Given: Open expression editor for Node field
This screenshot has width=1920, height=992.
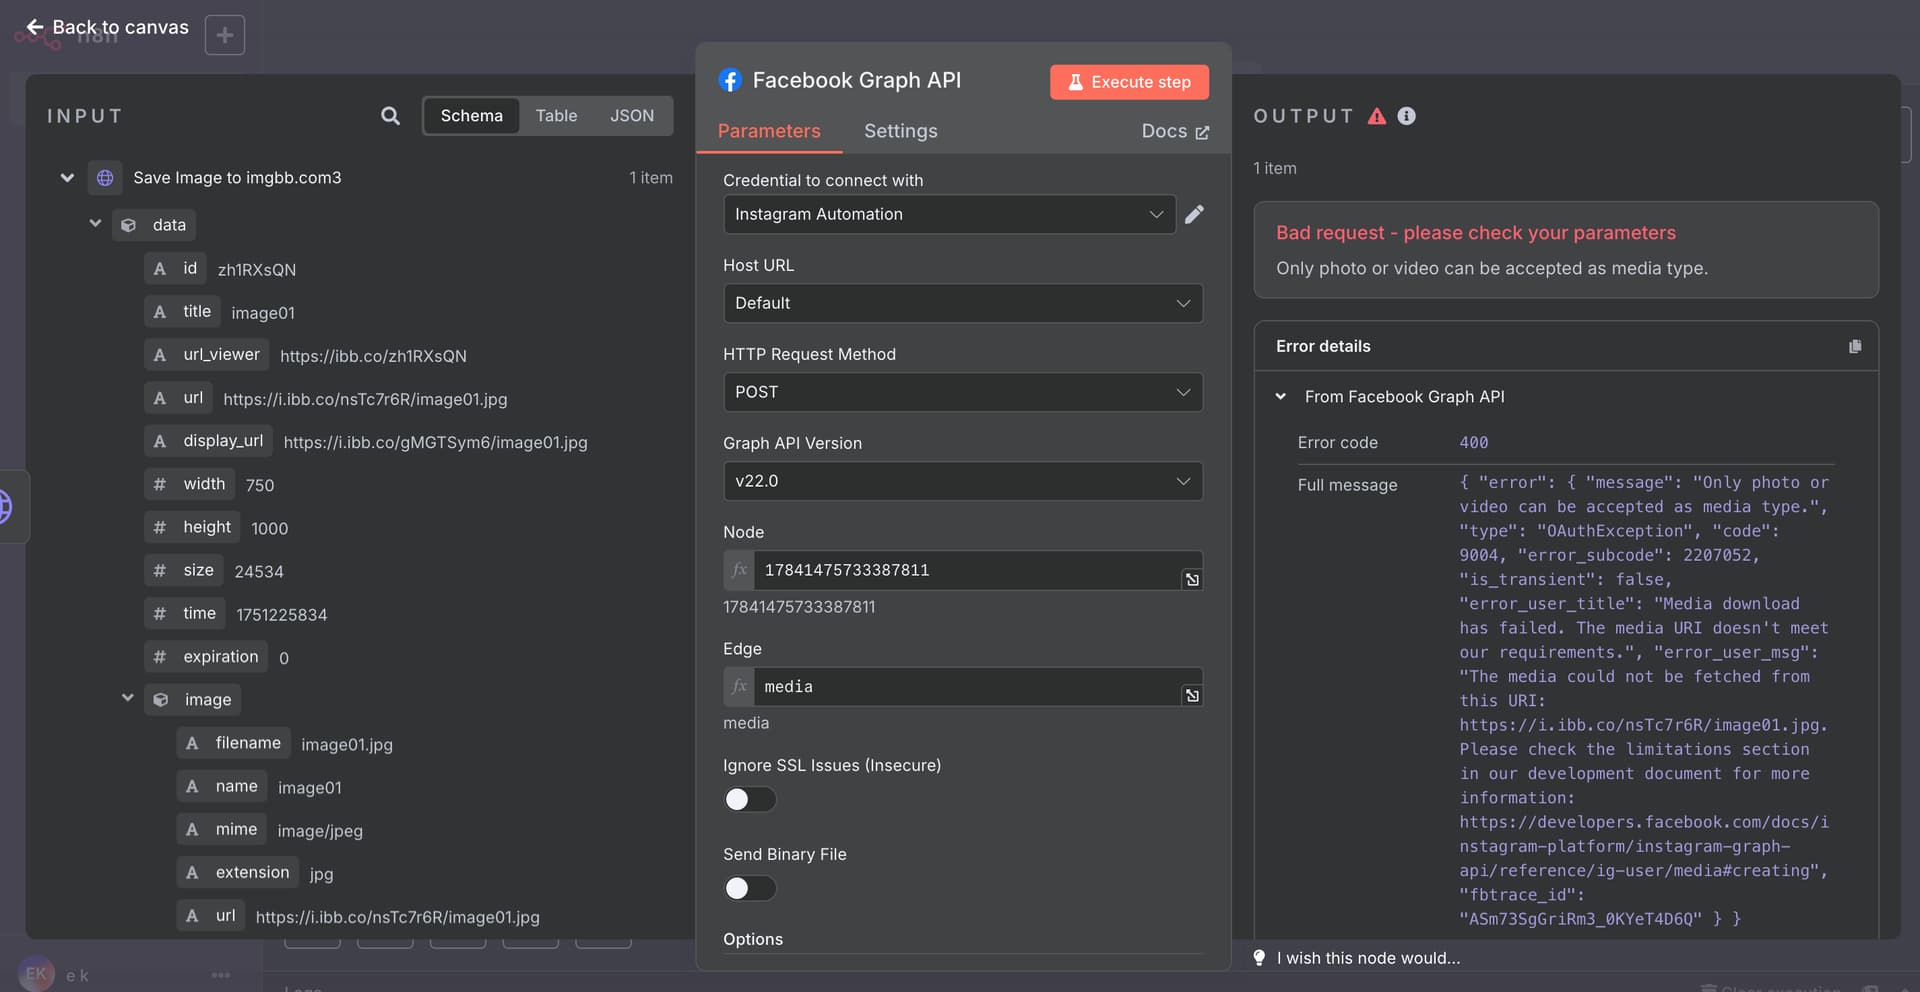Looking at the screenshot, I should tap(1192, 580).
